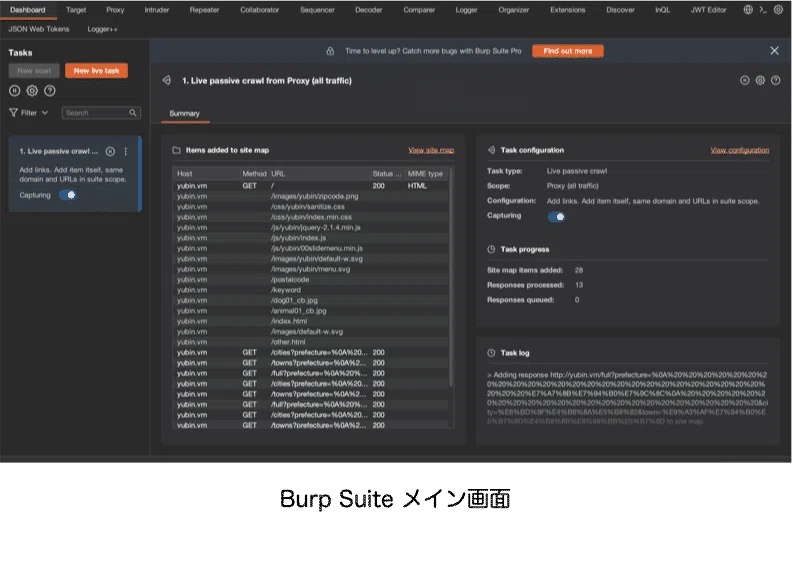Image resolution: width=792 pixels, height=562 pixels.
Task: Close the Burp Suite Pro banner
Action: [774, 50]
